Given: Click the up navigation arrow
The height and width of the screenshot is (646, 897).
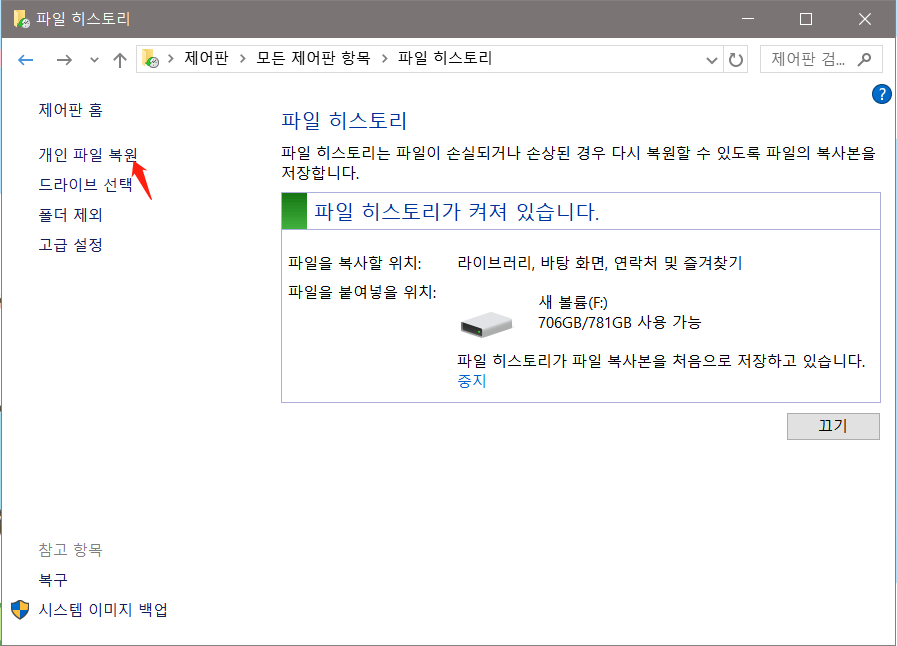Looking at the screenshot, I should coord(118,59).
